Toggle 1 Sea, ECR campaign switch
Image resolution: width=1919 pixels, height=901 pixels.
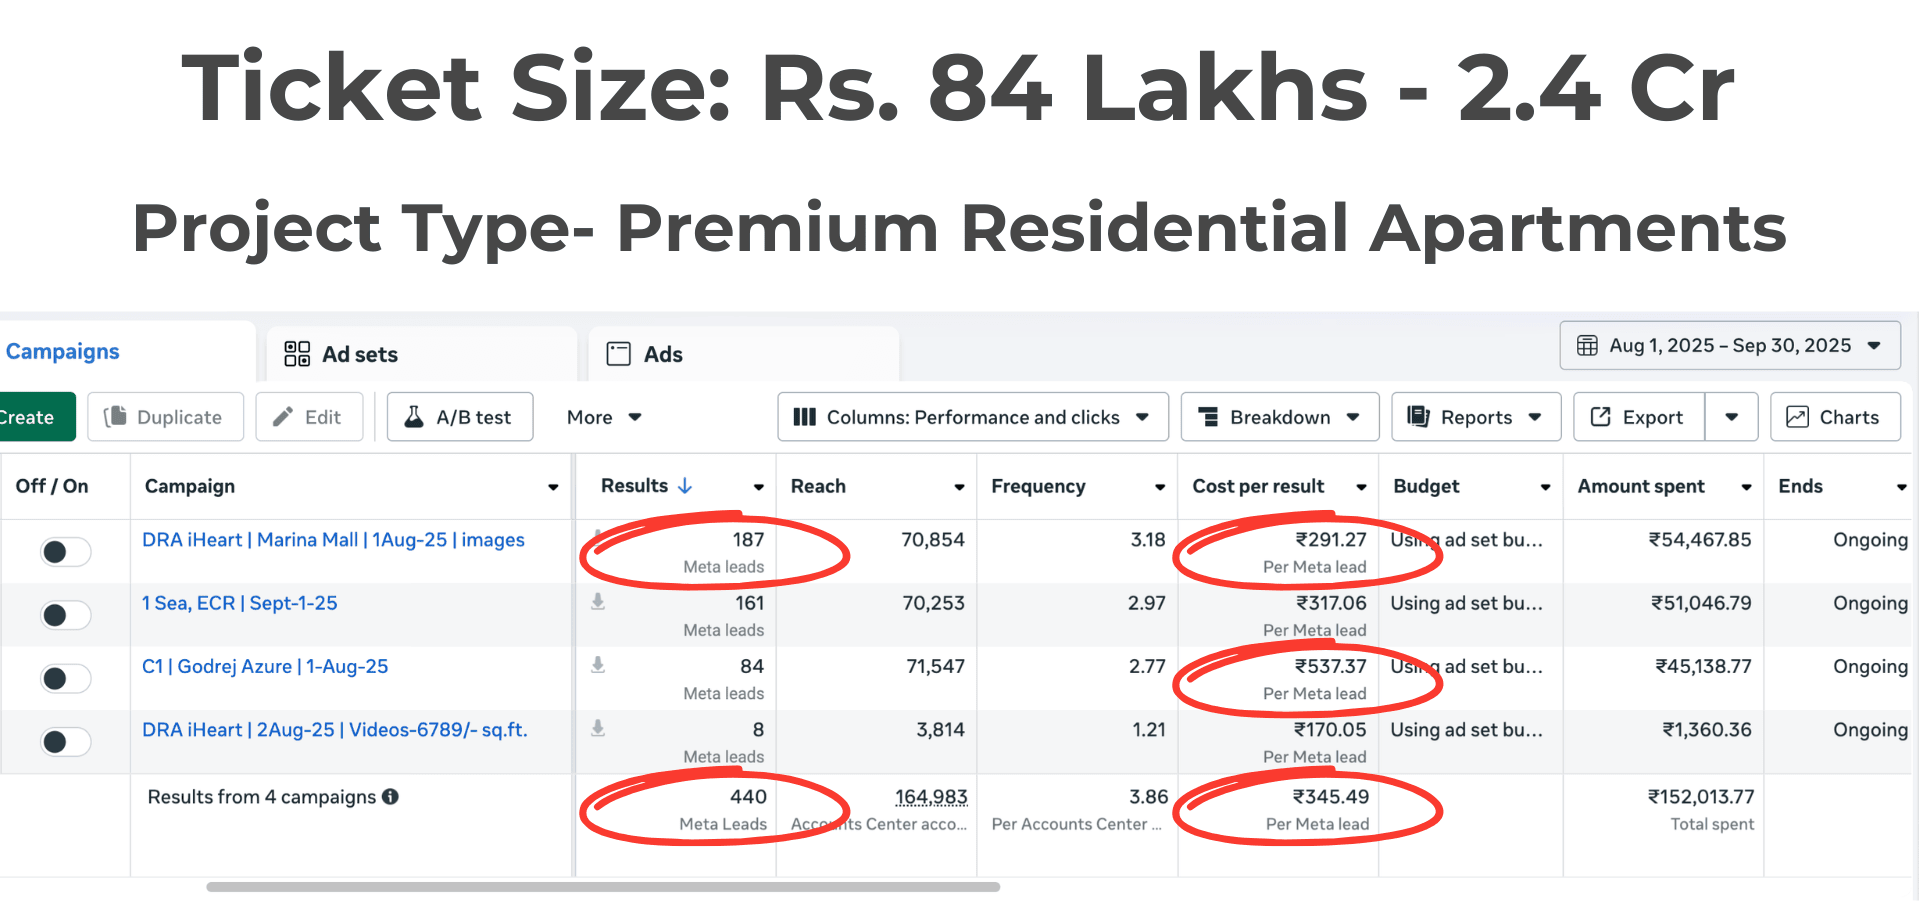[x=65, y=615]
